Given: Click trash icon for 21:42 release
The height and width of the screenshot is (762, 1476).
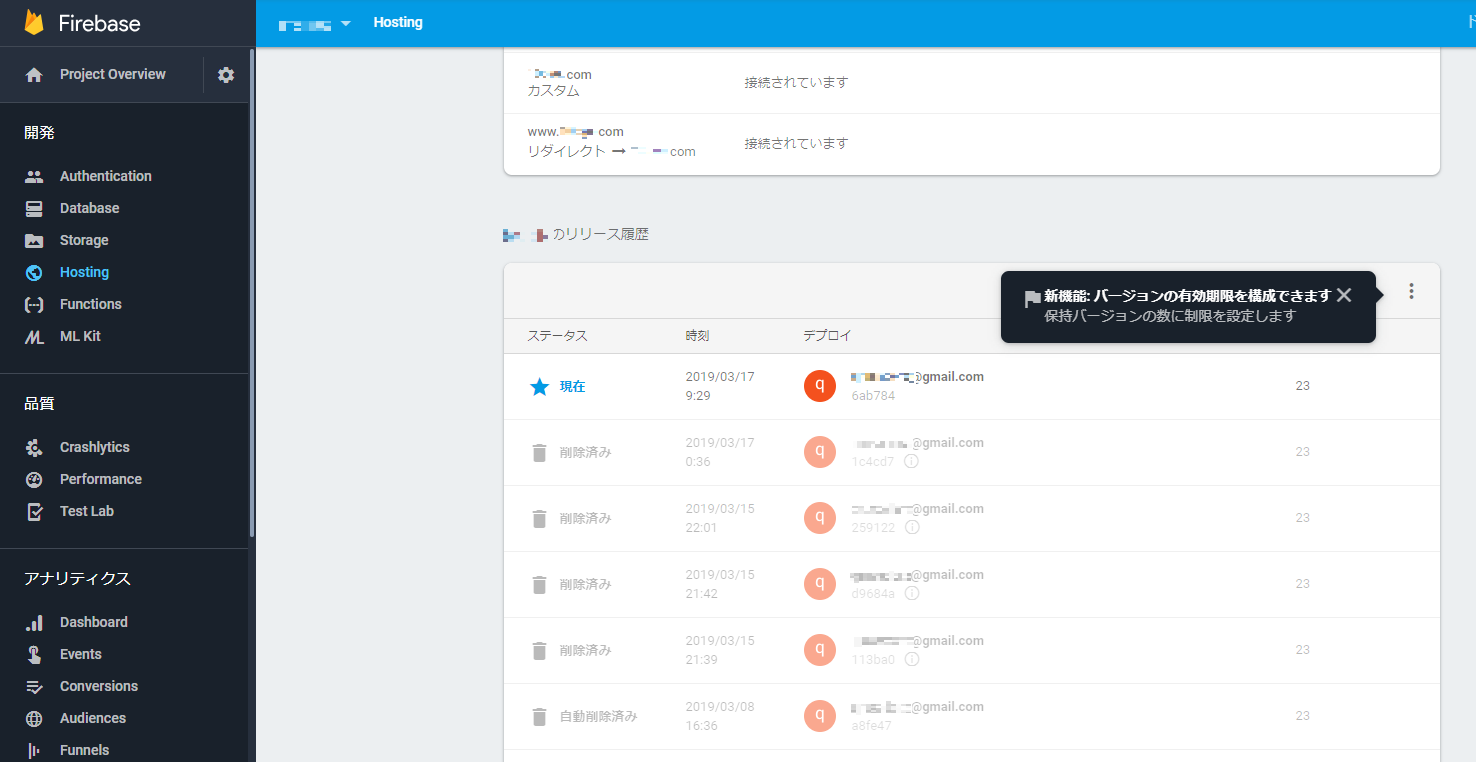Looking at the screenshot, I should point(539,584).
